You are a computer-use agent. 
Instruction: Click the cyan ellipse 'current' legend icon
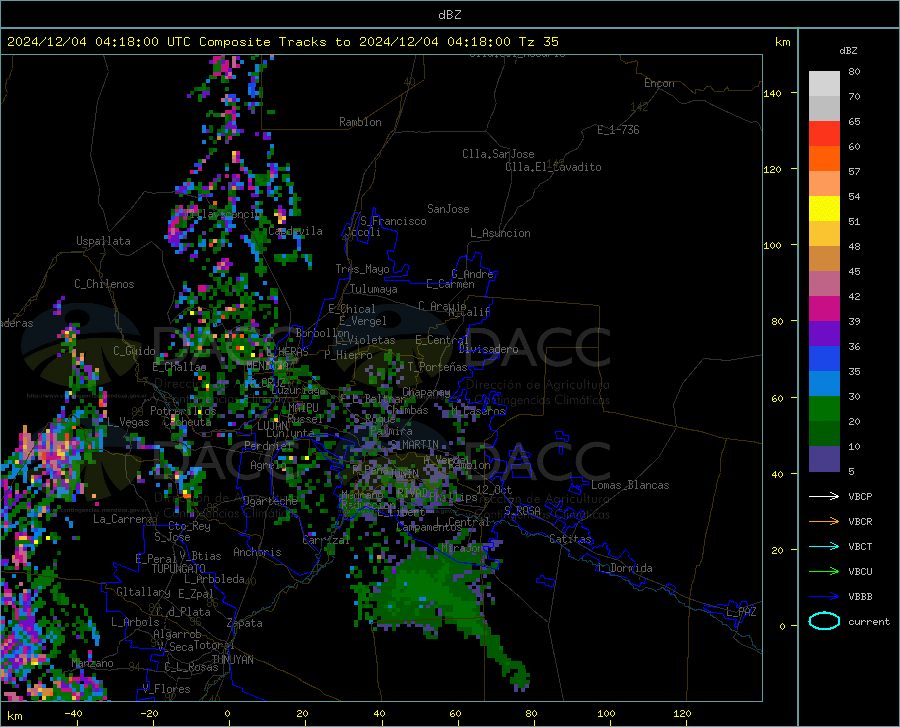pyautogui.click(x=824, y=621)
